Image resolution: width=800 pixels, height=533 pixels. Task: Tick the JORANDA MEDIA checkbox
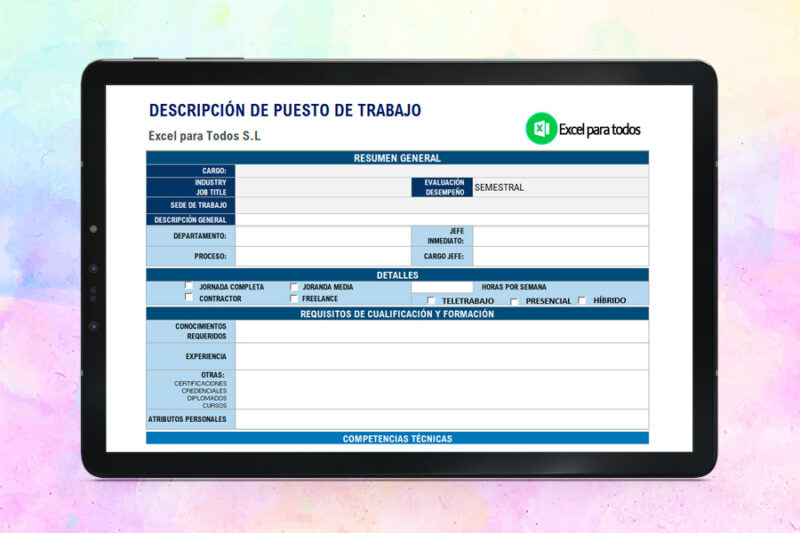pyautogui.click(x=293, y=287)
